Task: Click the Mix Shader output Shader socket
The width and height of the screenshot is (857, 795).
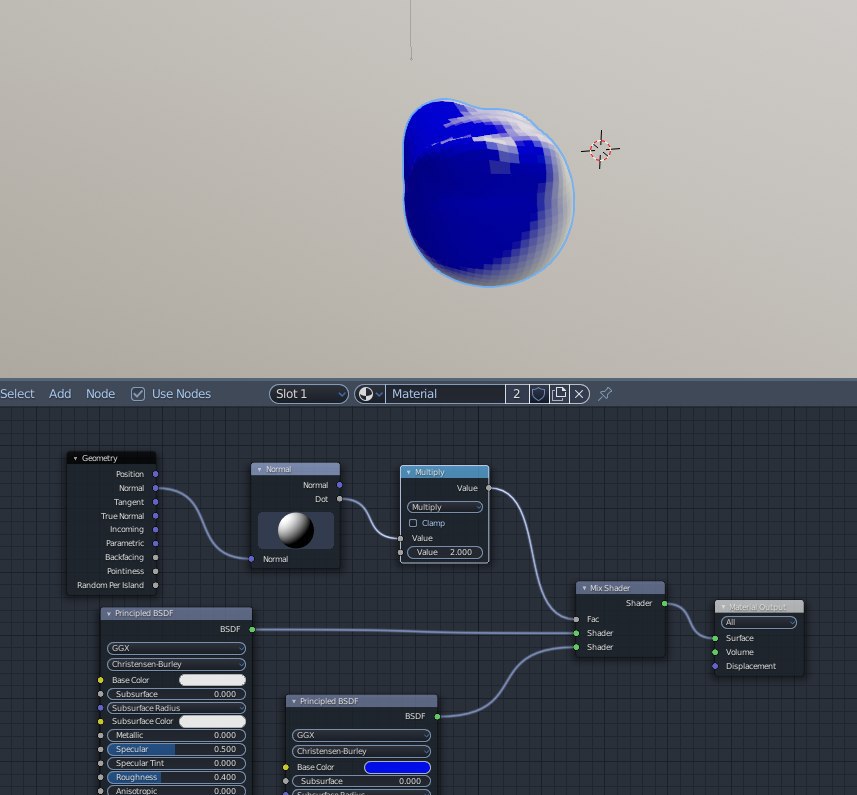Action: pyautogui.click(x=665, y=604)
